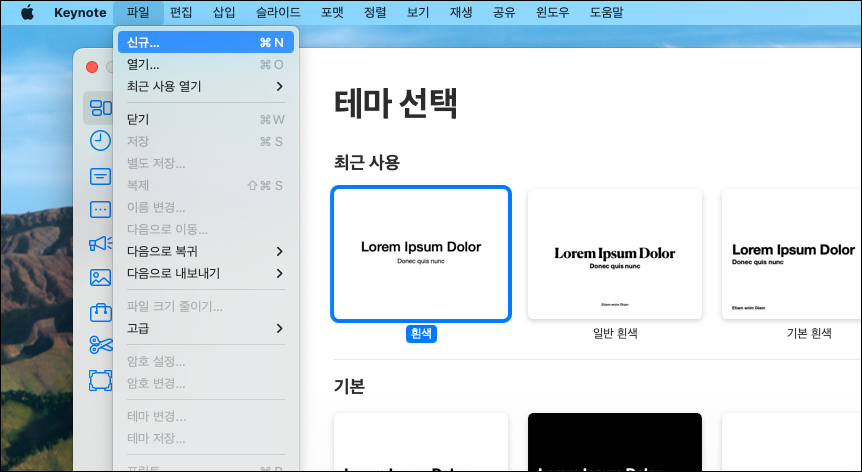This screenshot has width=862, height=472.
Task: Expand the 다음으로 복귀 submenu
Action: (206, 251)
